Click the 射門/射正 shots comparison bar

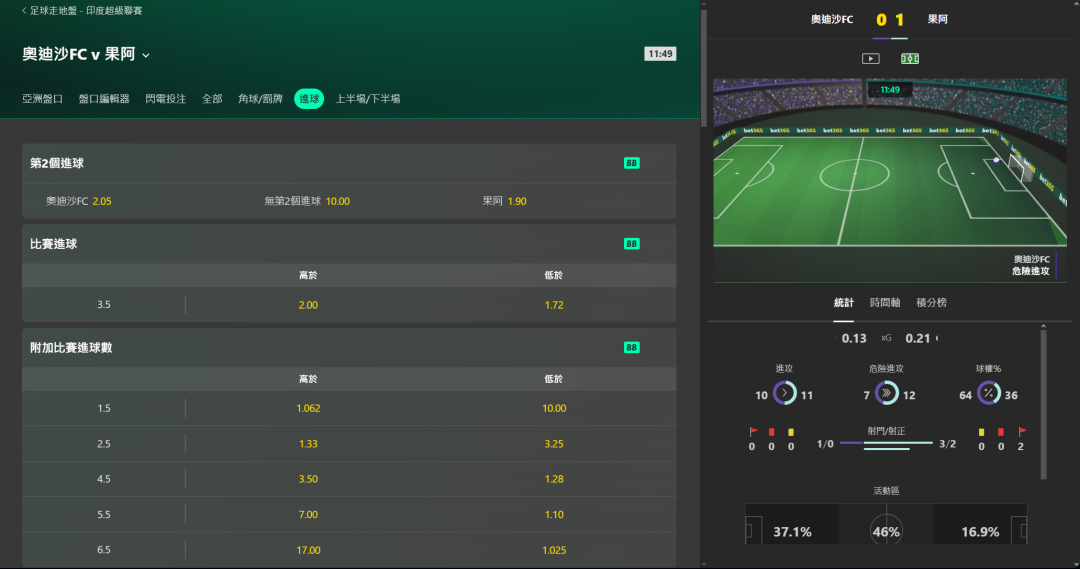coord(886,446)
